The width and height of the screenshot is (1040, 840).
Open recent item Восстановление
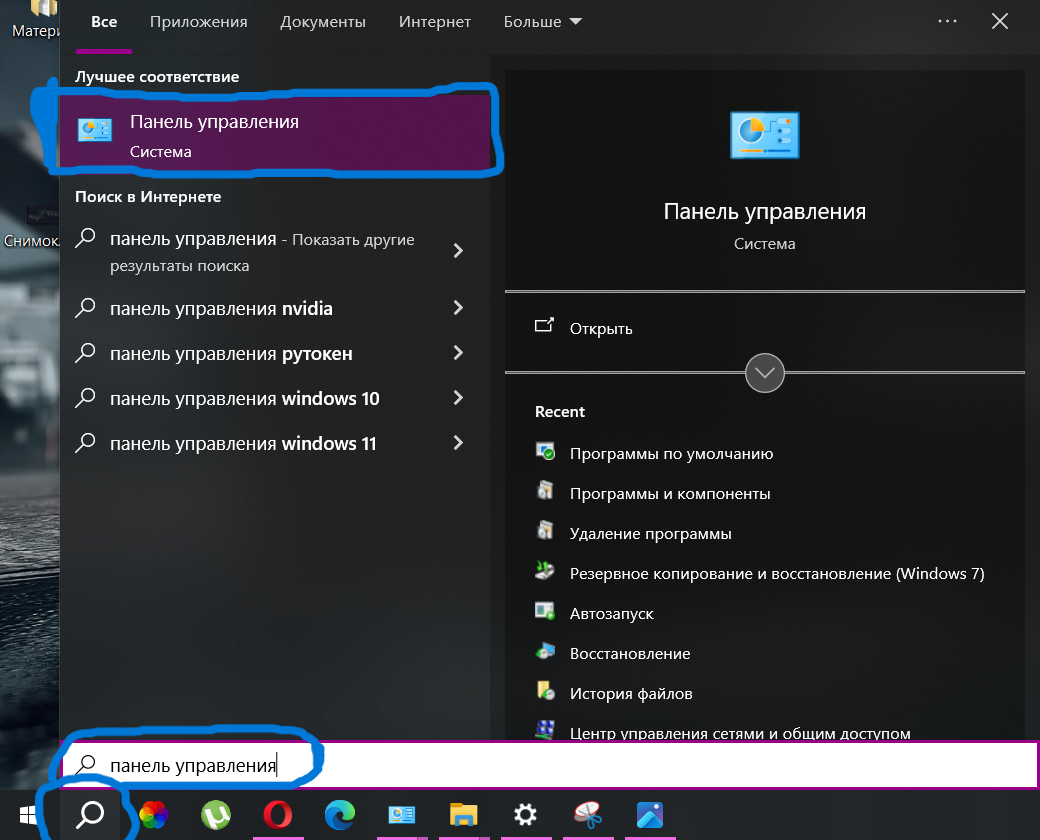click(x=630, y=654)
